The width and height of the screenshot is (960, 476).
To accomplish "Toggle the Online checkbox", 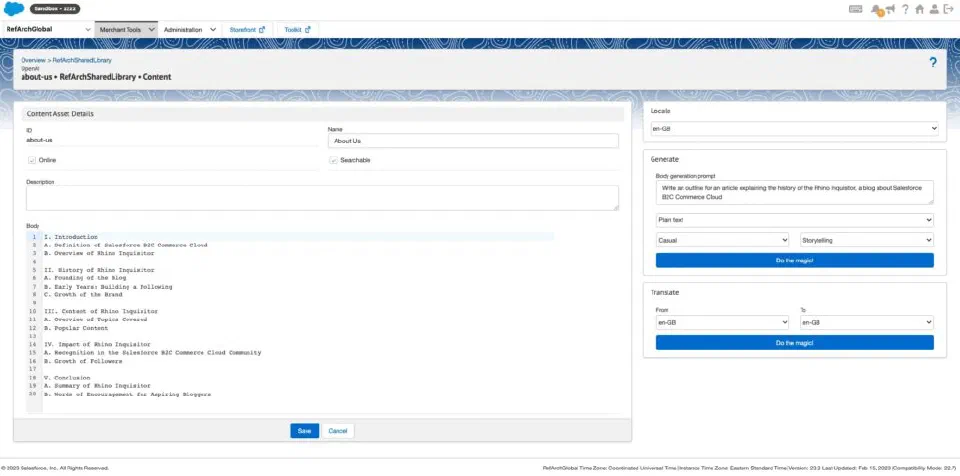I will tap(31, 160).
